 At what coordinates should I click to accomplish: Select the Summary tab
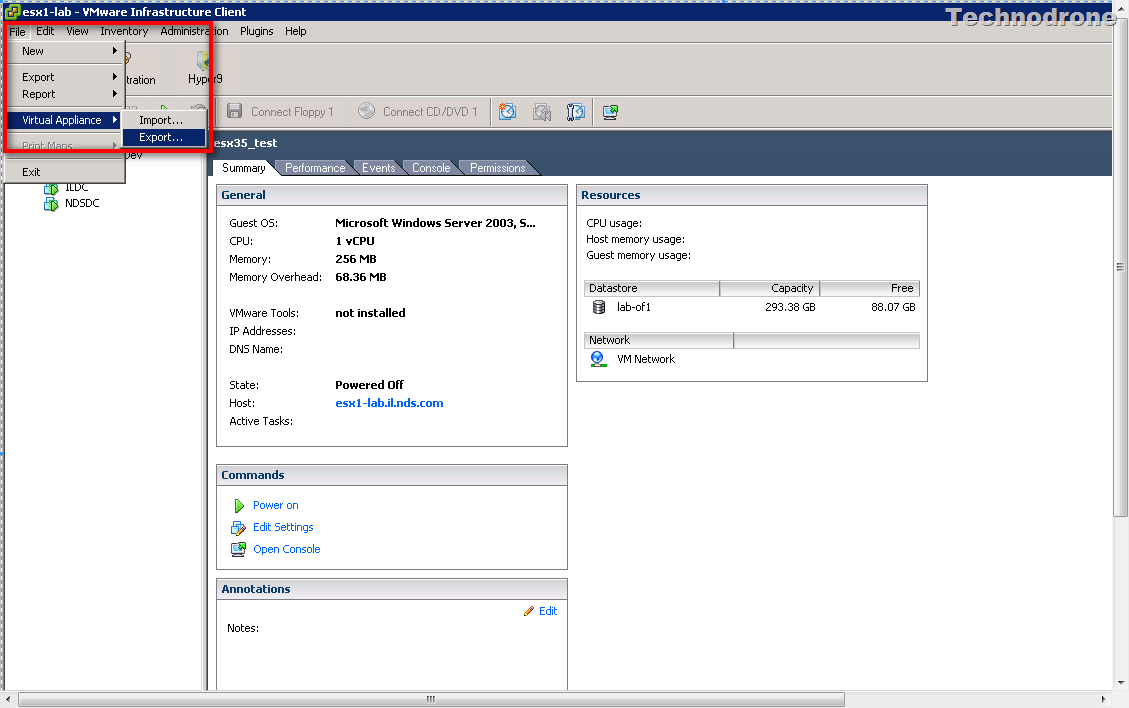[x=243, y=168]
